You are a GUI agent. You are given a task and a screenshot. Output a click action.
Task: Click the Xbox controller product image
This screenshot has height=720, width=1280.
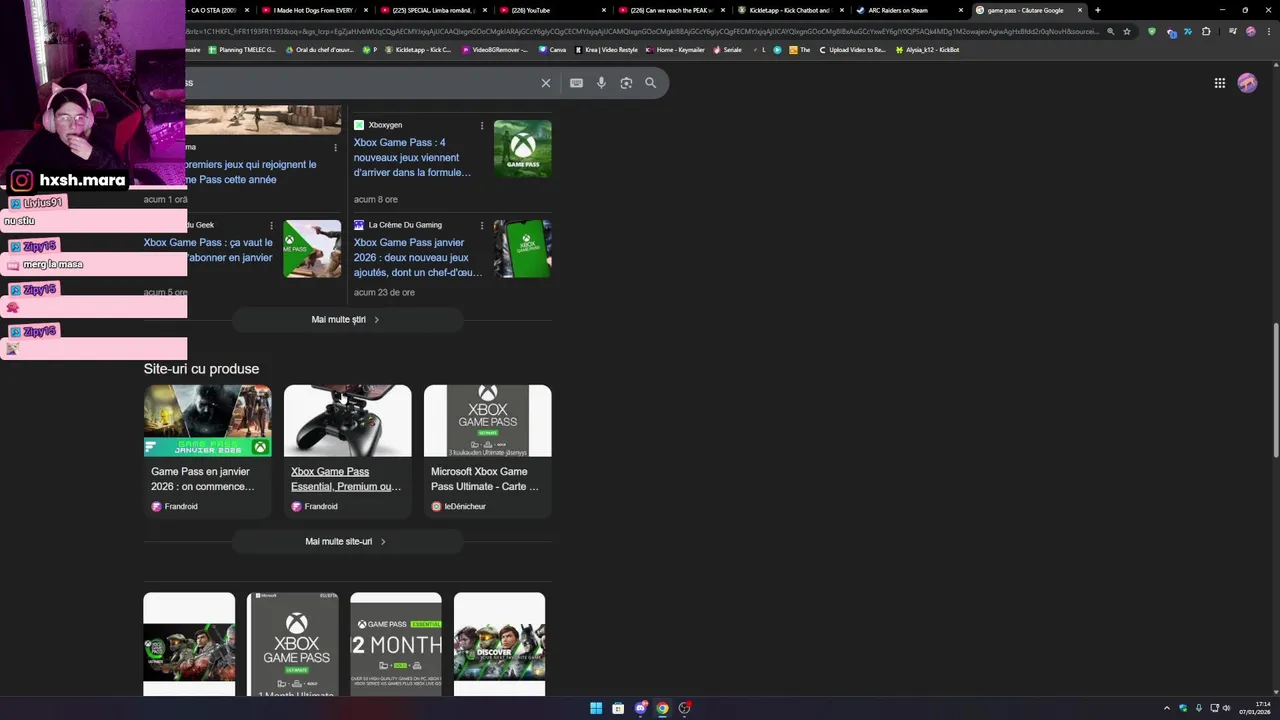tap(347, 421)
